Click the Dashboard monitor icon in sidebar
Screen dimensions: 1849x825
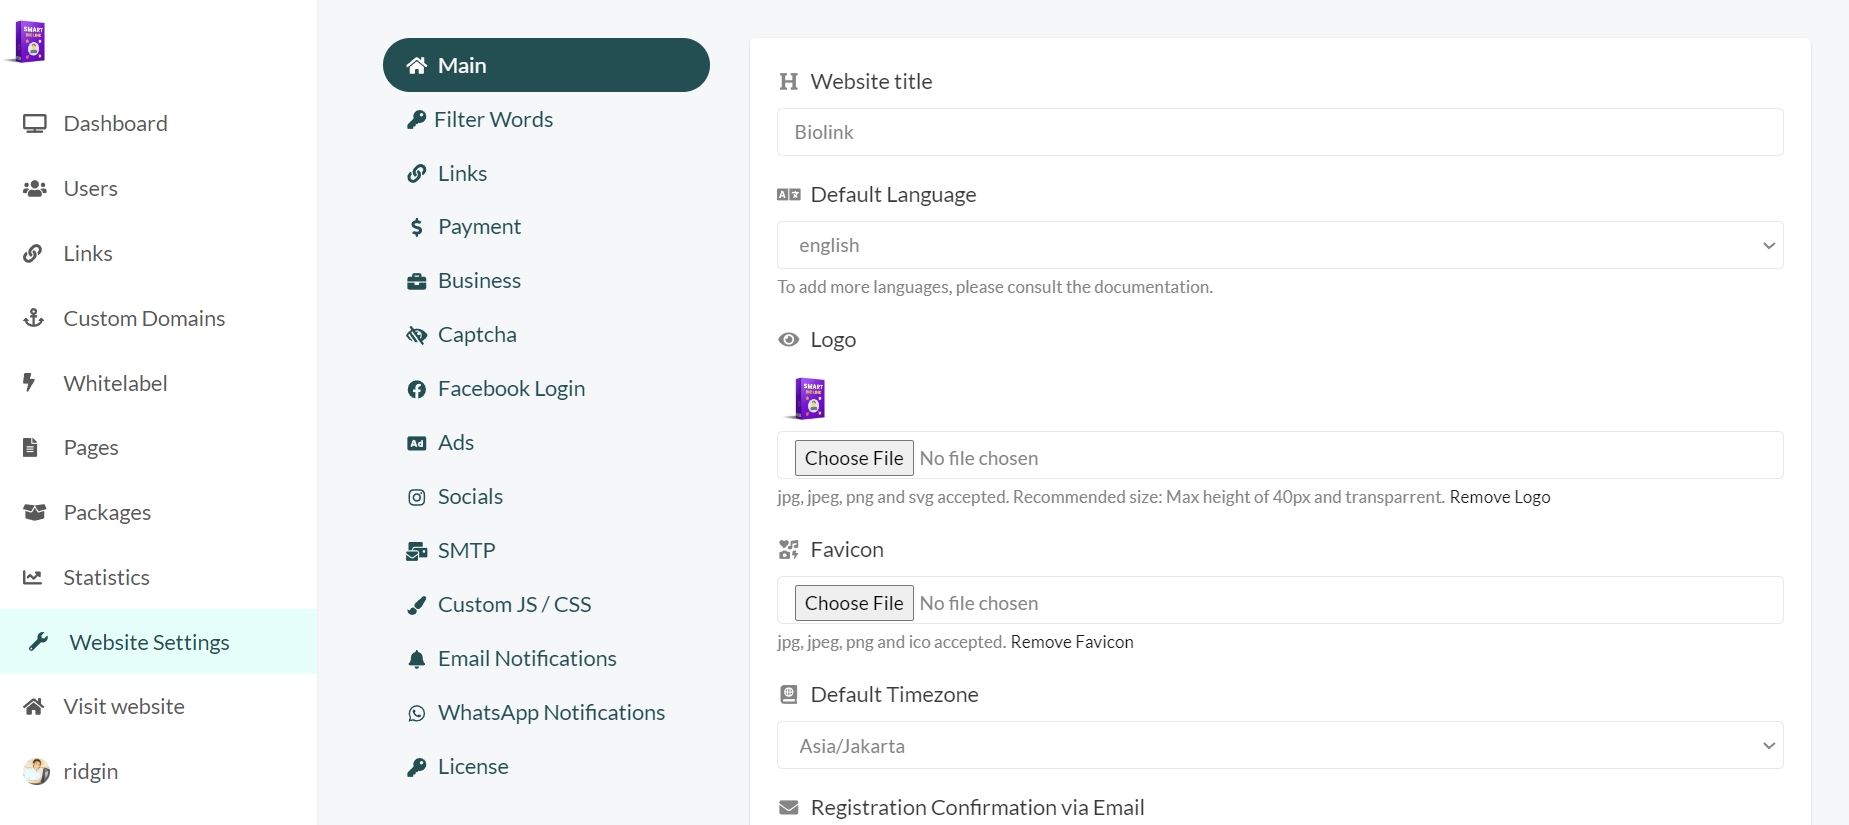click(x=35, y=124)
